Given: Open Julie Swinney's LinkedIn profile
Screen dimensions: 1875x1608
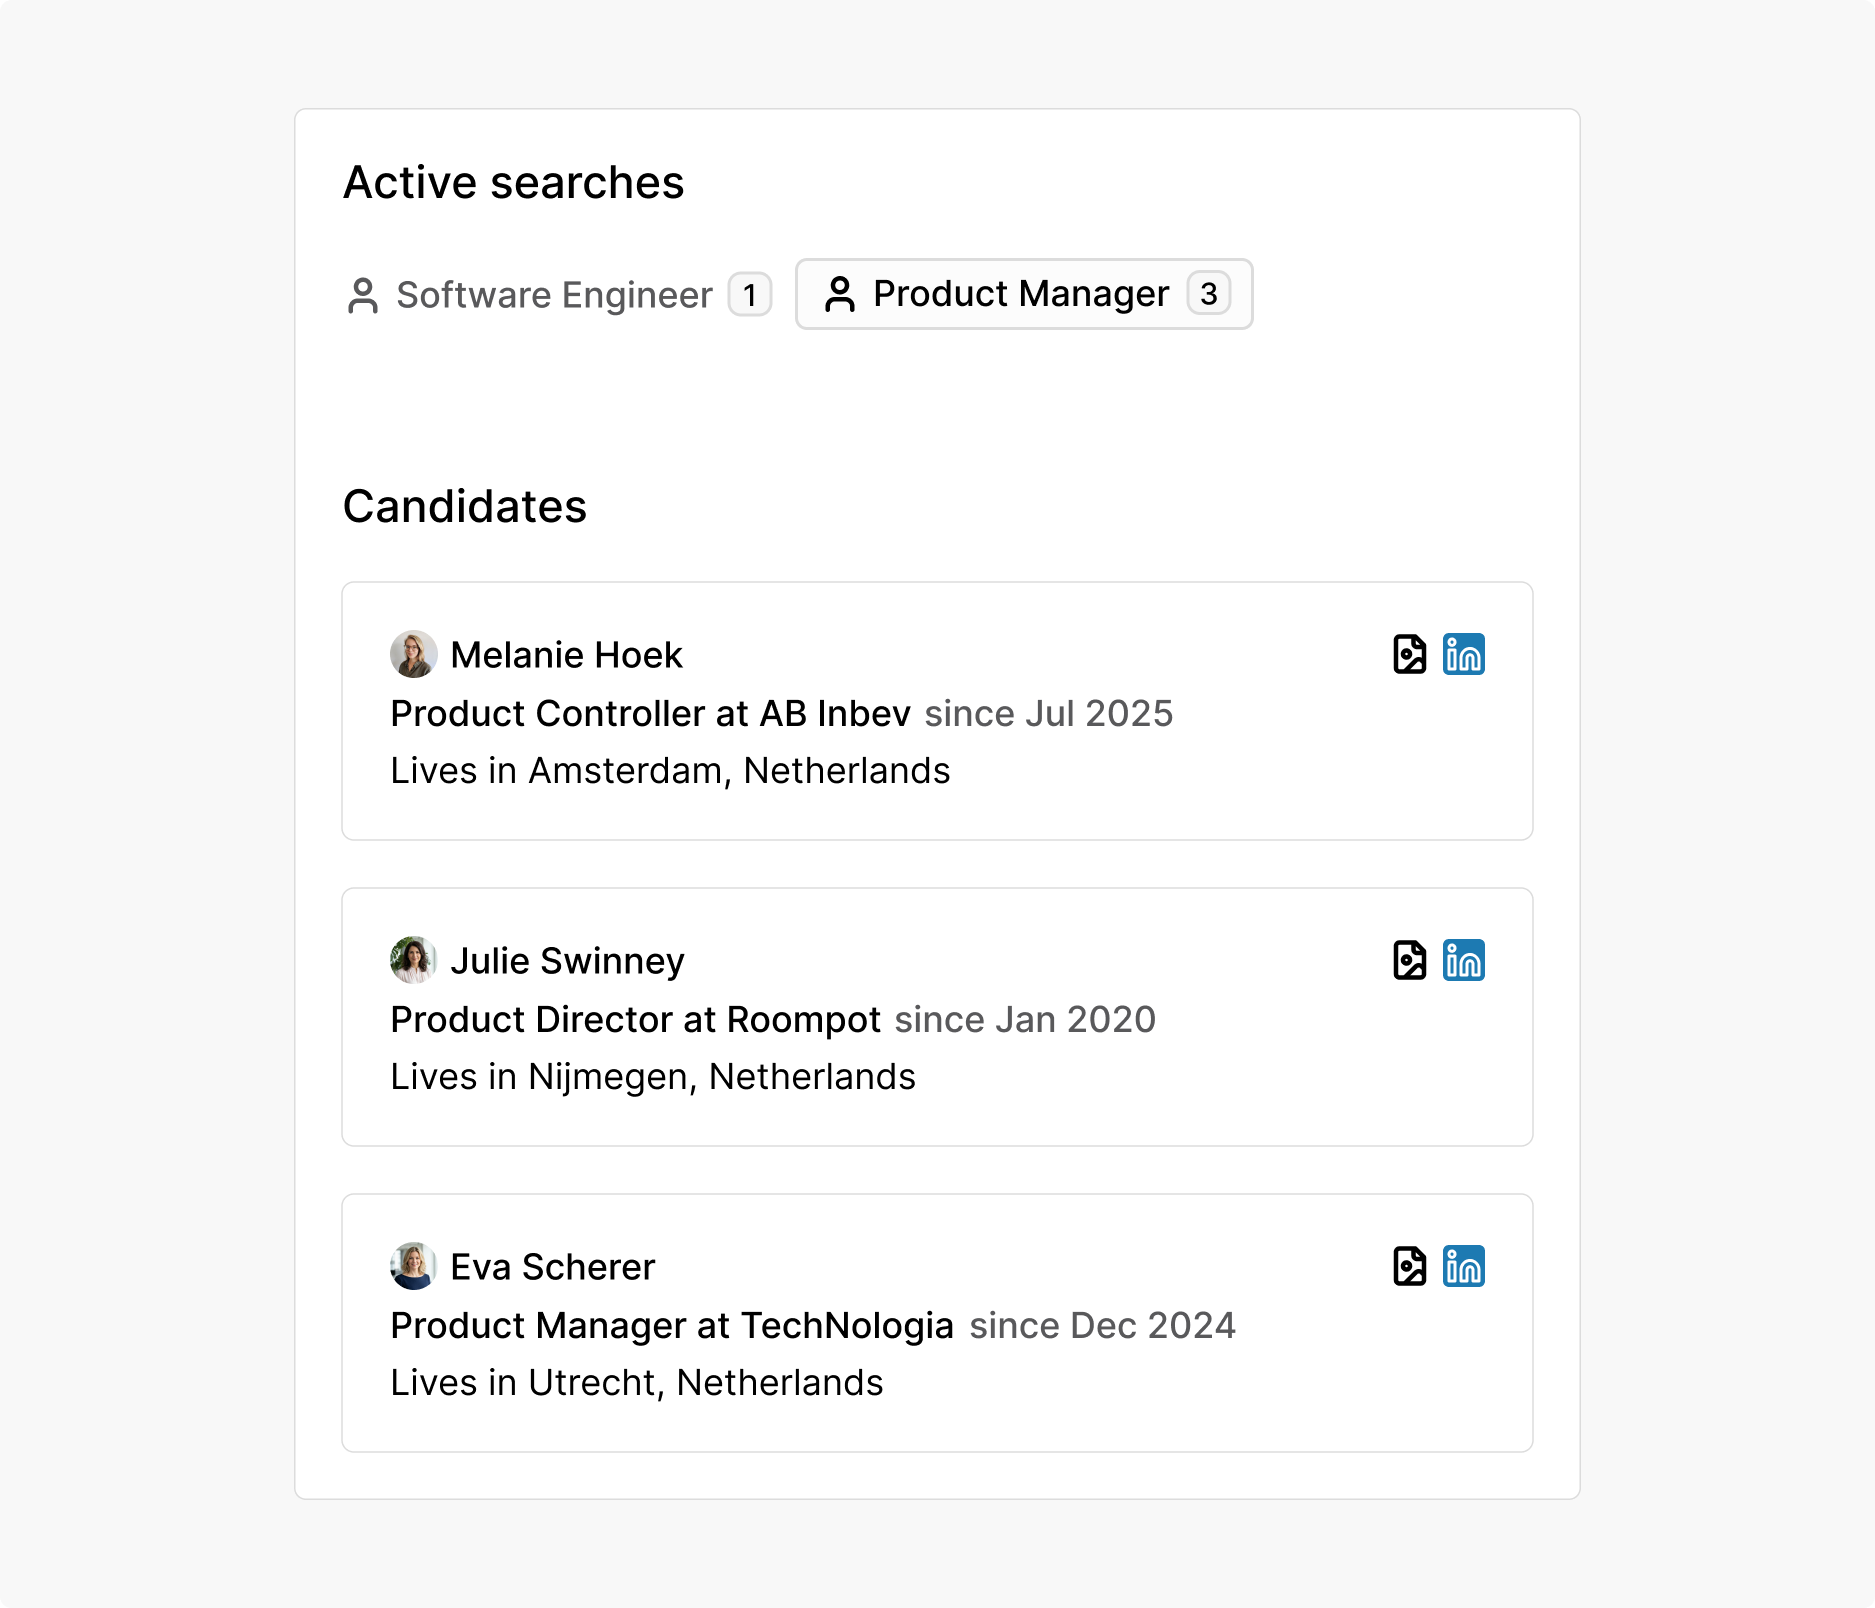Looking at the screenshot, I should pos(1464,961).
